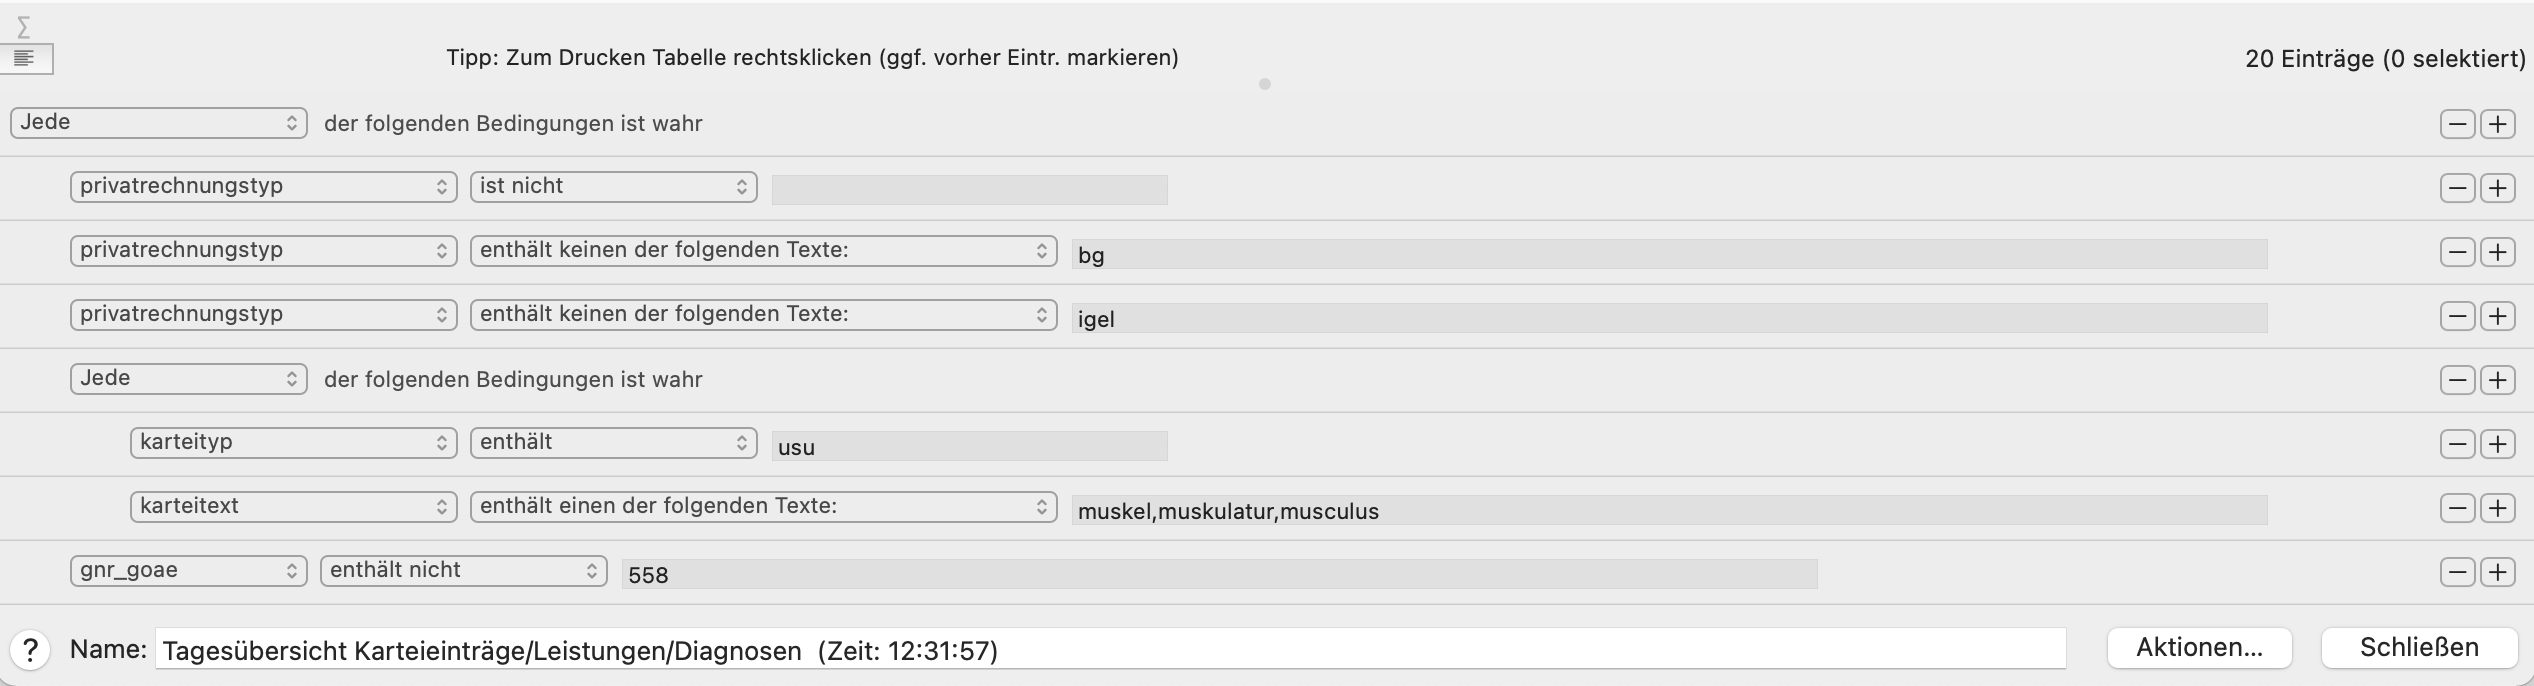Click the Name text field
2534x686 pixels.
point(1110,650)
